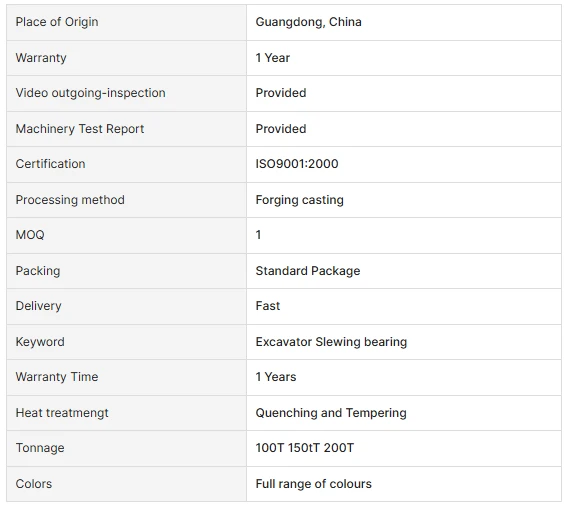Screen dimensions: 567x505
Task: Select the 'Fast' delivery value
Action: click(x=268, y=306)
